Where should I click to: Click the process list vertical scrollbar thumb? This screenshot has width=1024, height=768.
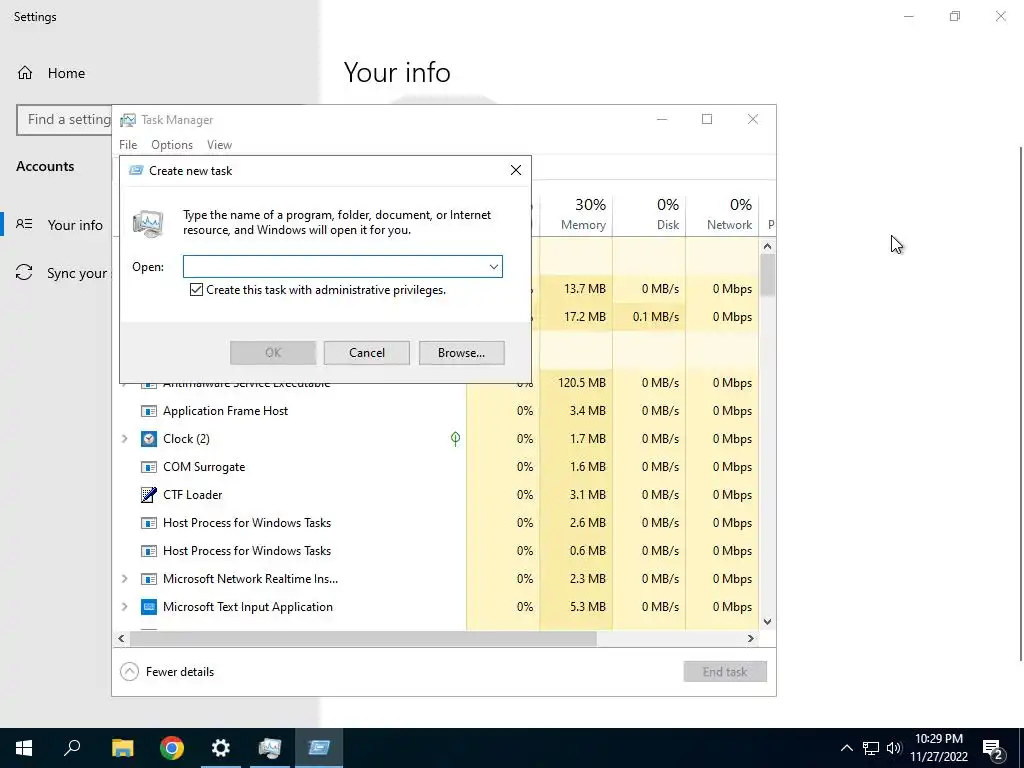click(767, 275)
